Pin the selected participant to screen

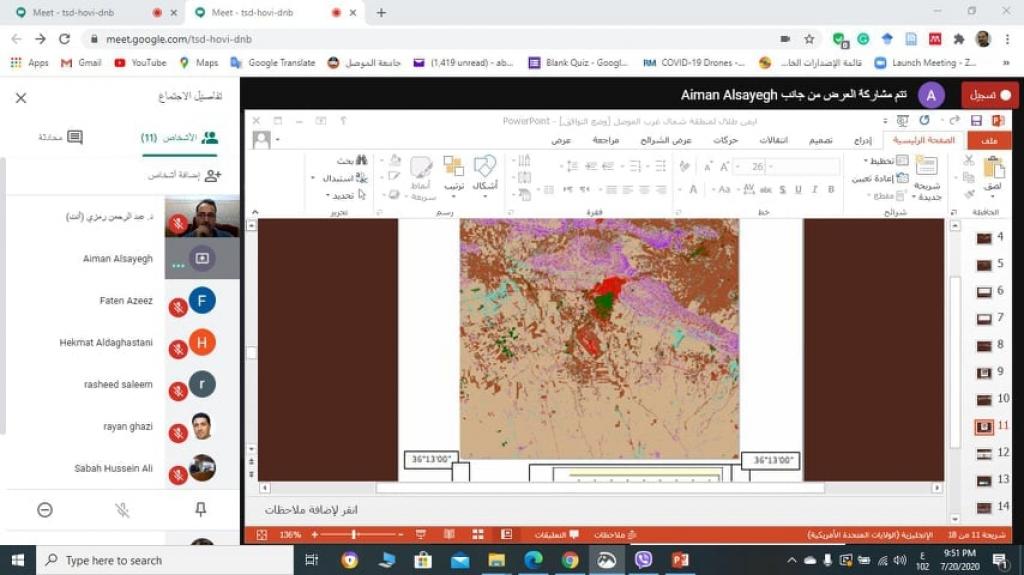[200, 510]
